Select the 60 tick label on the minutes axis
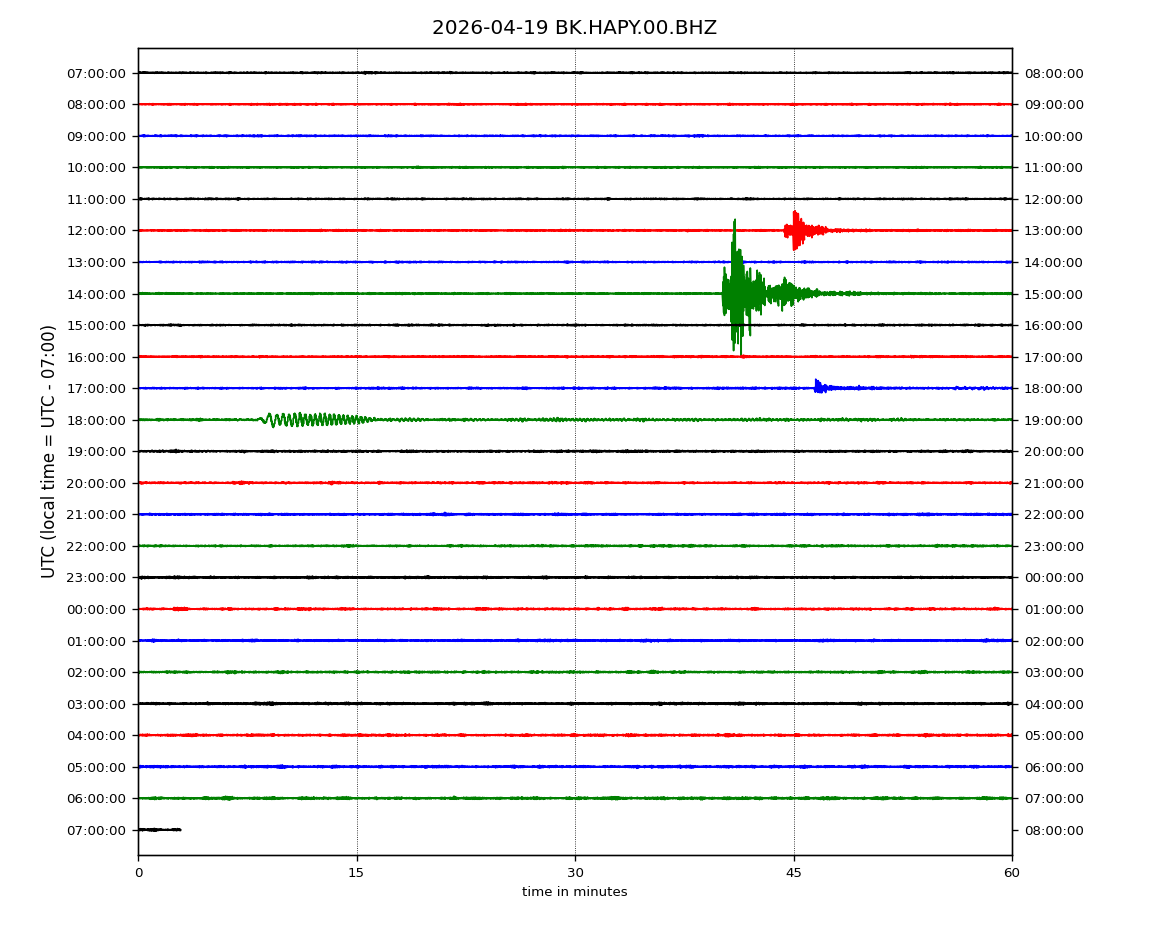 [1012, 873]
